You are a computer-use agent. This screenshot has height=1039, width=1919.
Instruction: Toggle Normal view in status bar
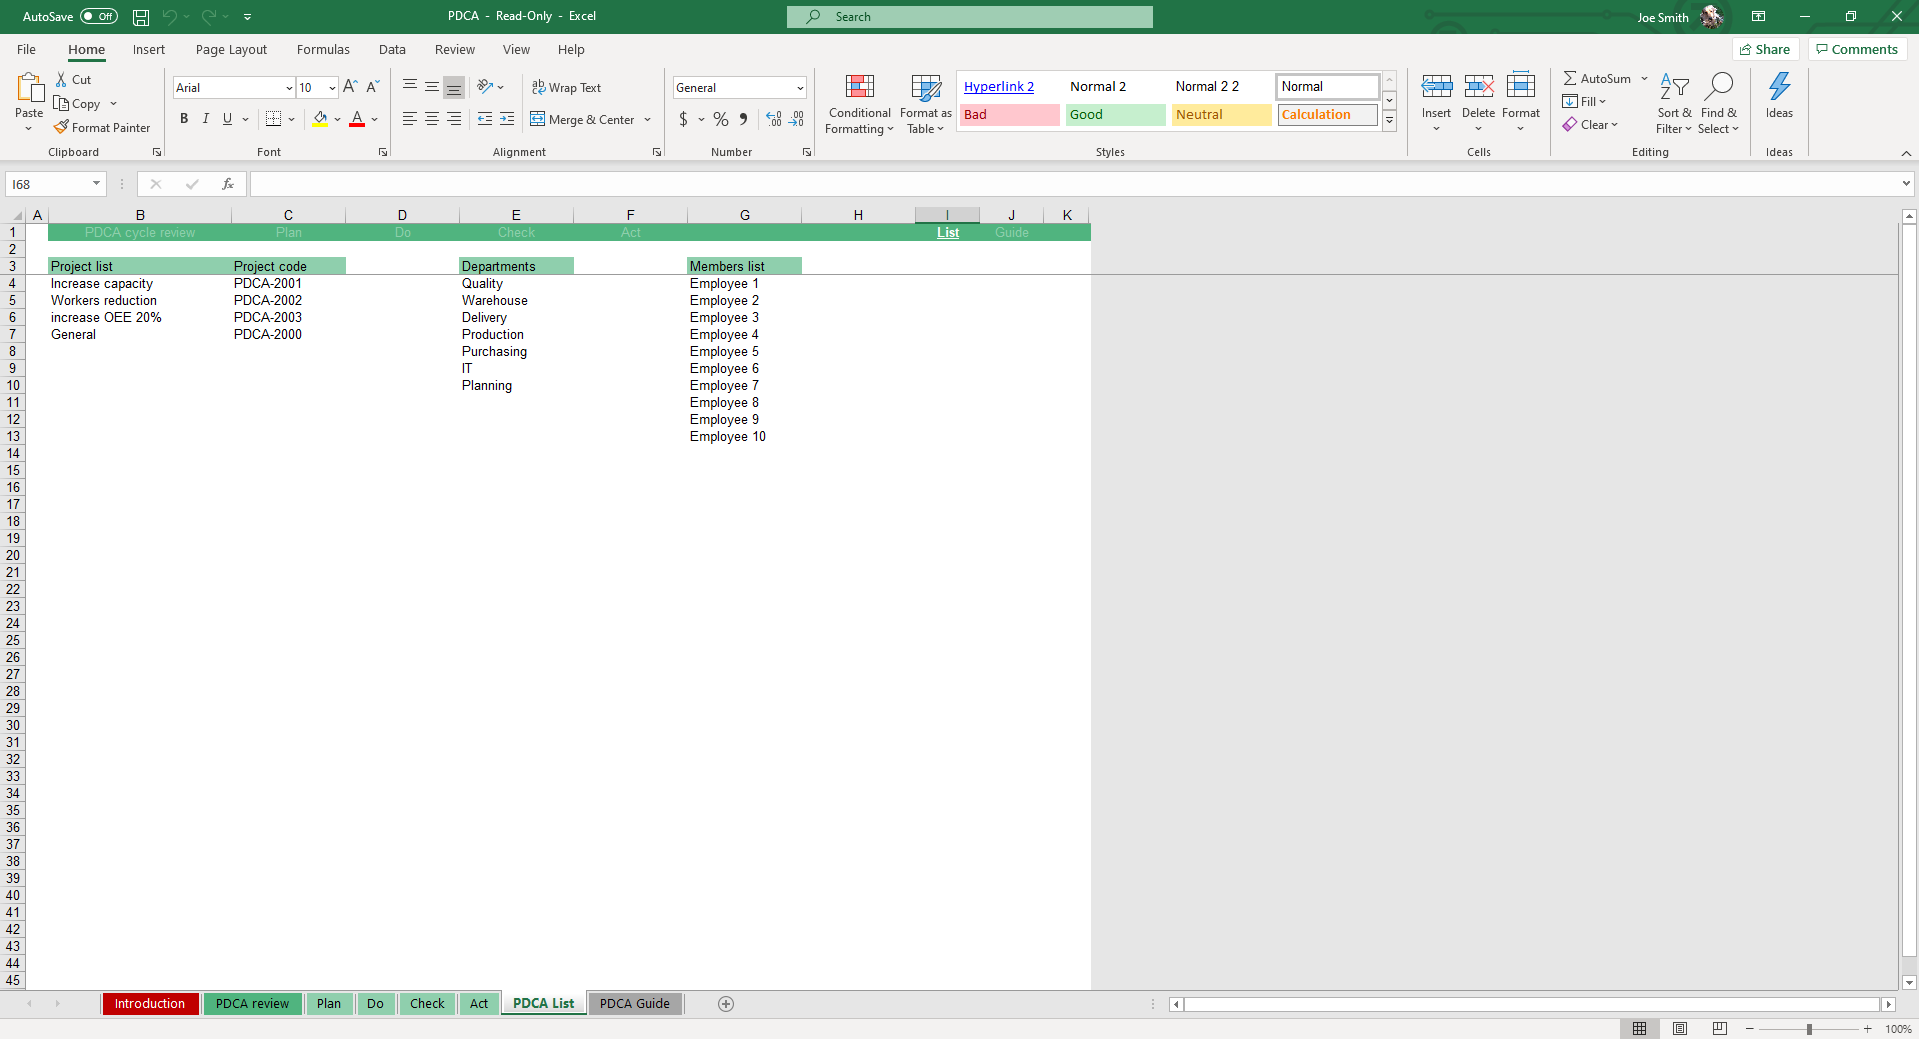(1640, 1029)
